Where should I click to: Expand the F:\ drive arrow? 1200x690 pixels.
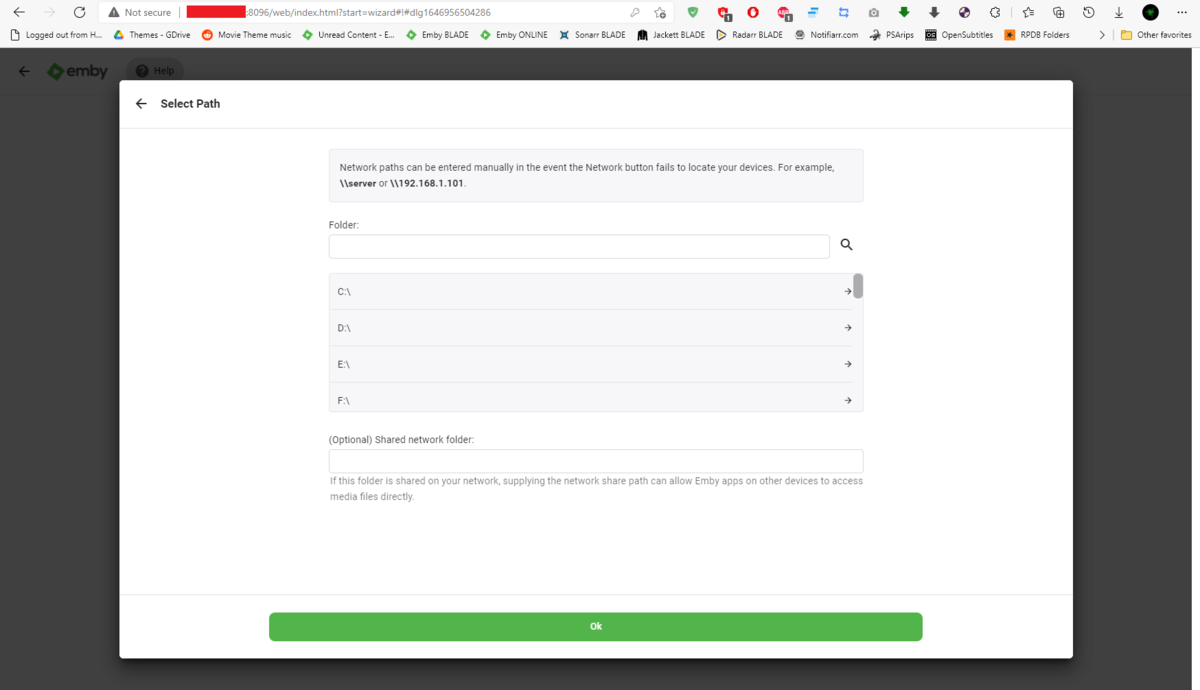pyautogui.click(x=847, y=400)
